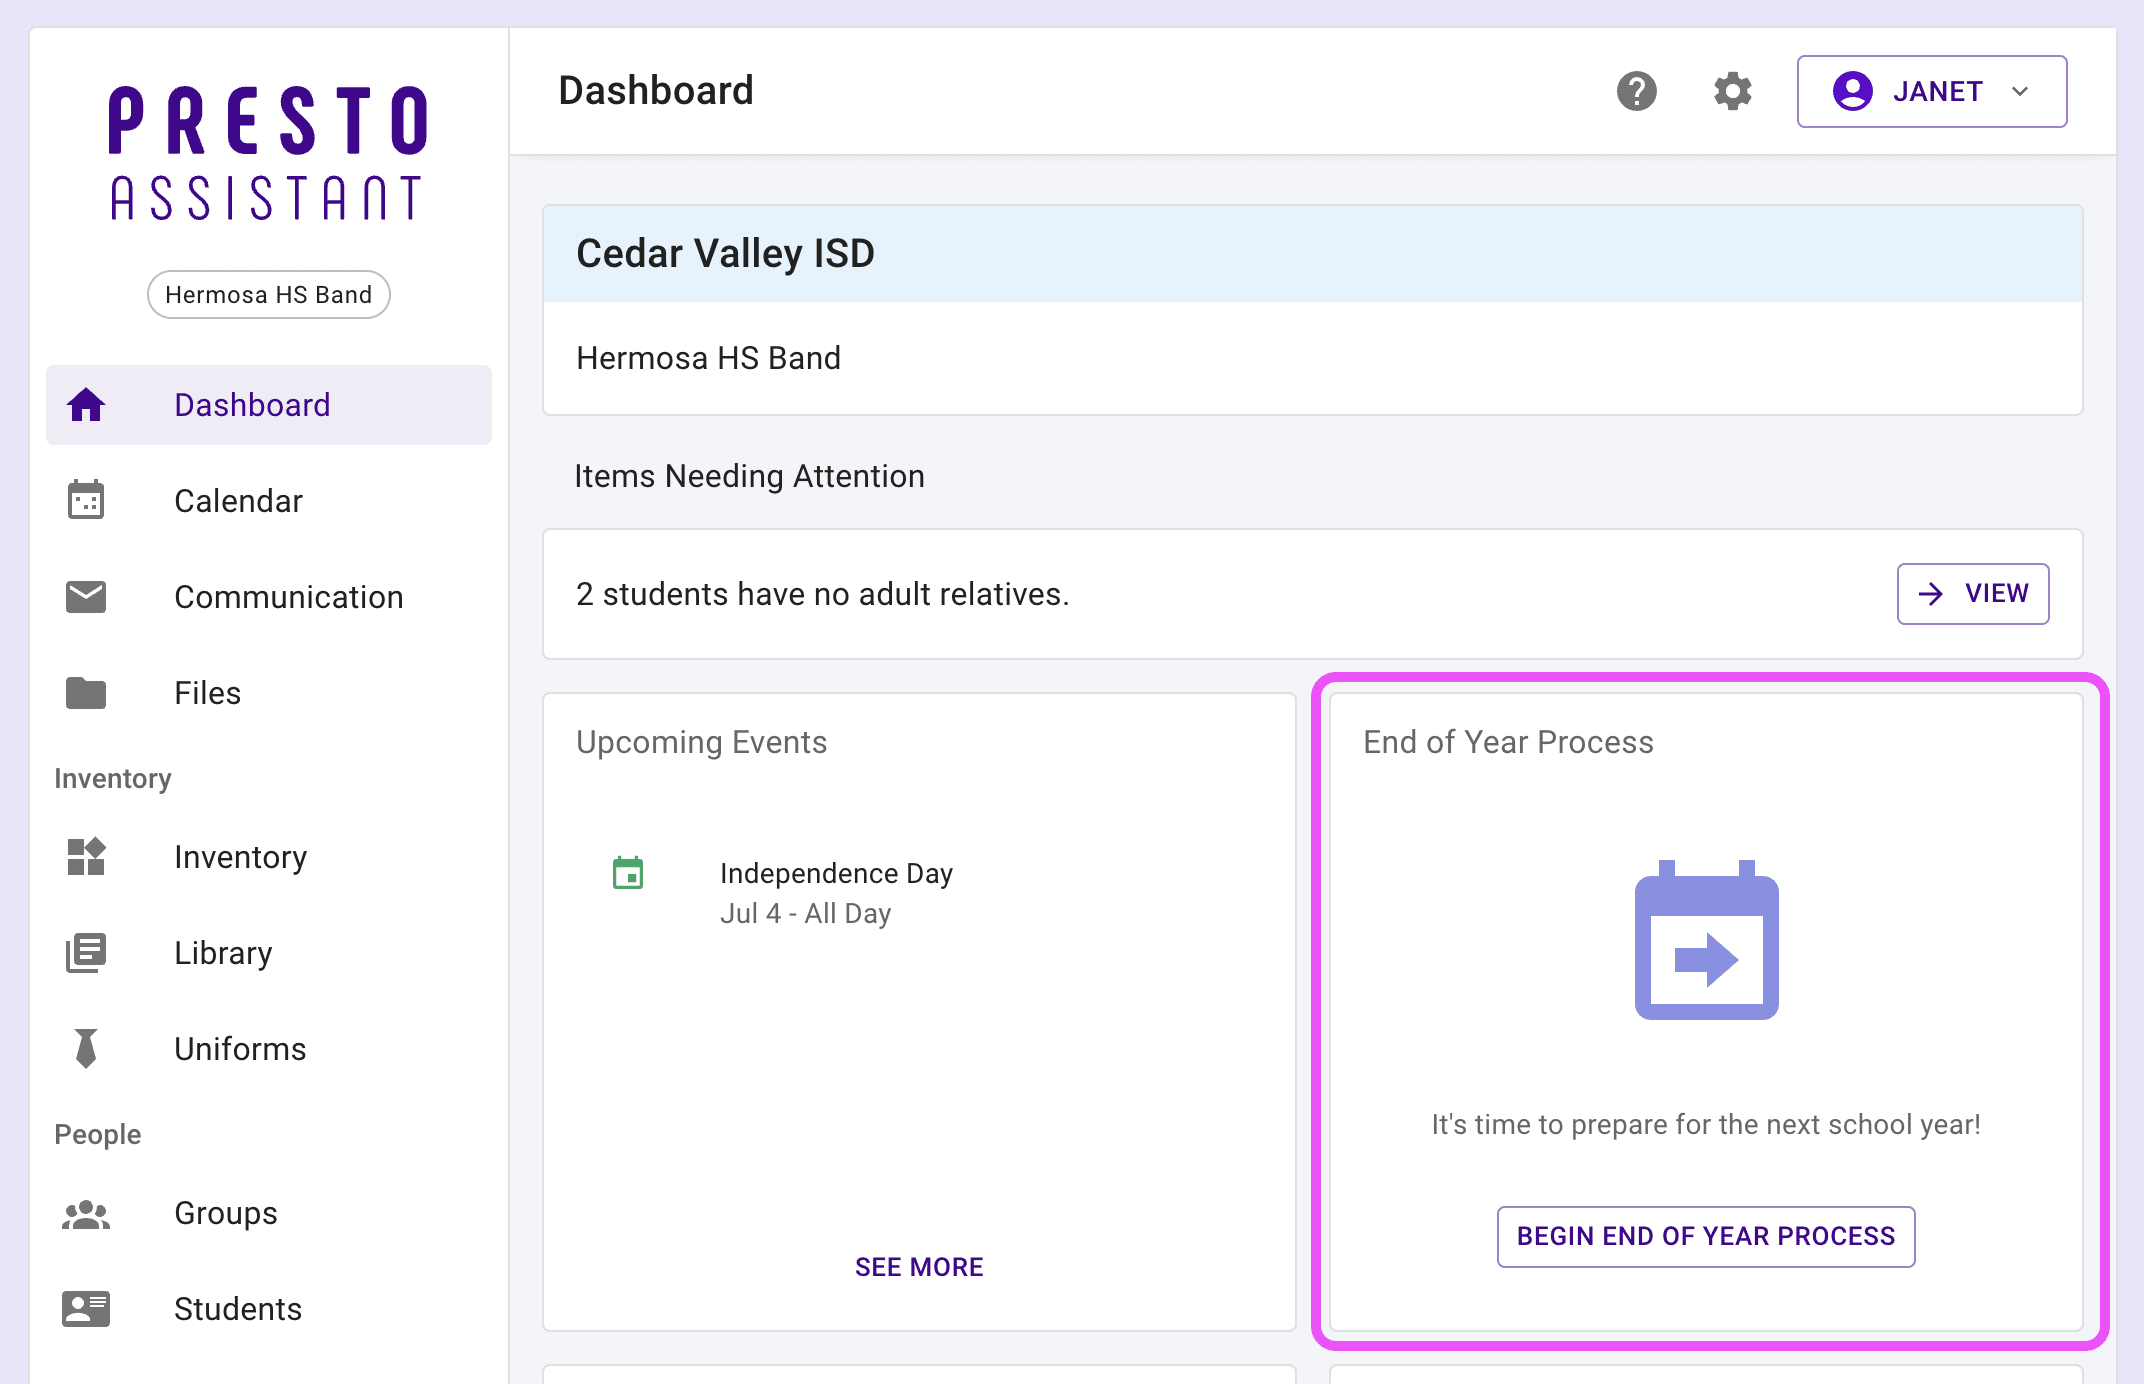This screenshot has height=1384, width=2144.
Task: Click the chevron beside JANET
Action: pos(2020,91)
